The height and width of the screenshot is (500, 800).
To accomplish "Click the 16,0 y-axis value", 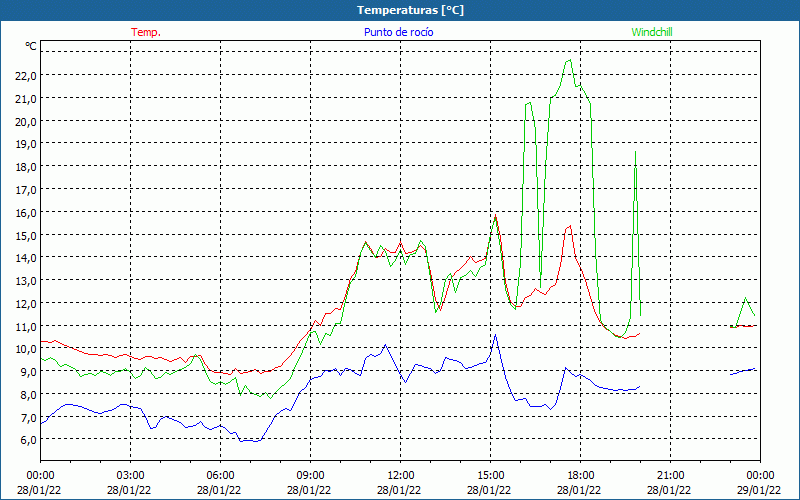I will click(x=26, y=212).
